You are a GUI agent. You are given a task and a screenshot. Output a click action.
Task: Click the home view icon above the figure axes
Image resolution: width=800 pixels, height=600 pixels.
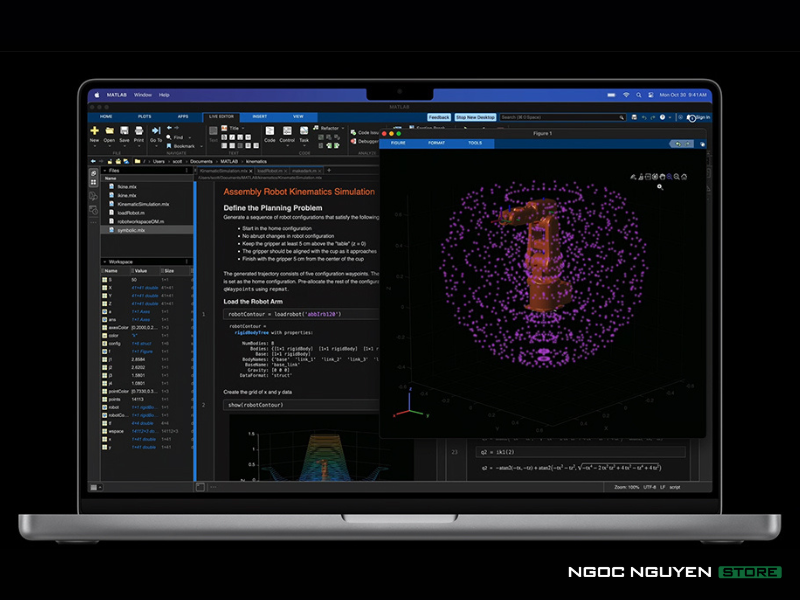pos(682,177)
